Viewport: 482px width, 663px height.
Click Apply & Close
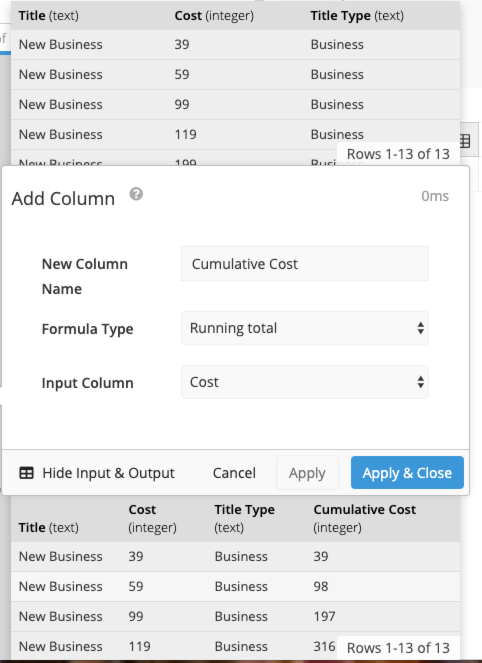pos(407,473)
